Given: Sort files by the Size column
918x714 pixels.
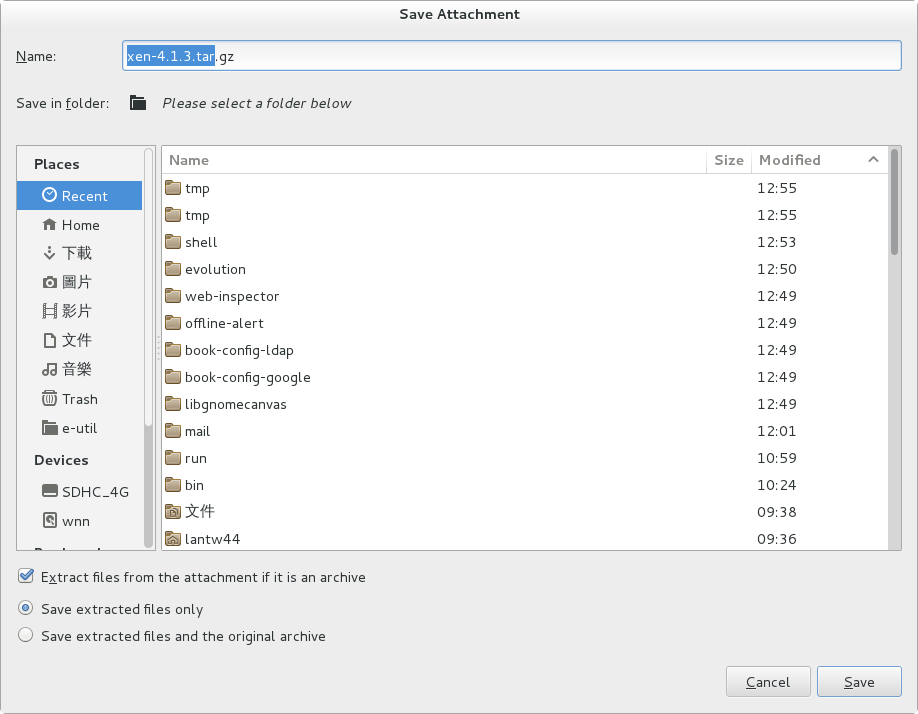Looking at the screenshot, I should pyautogui.click(x=729, y=160).
